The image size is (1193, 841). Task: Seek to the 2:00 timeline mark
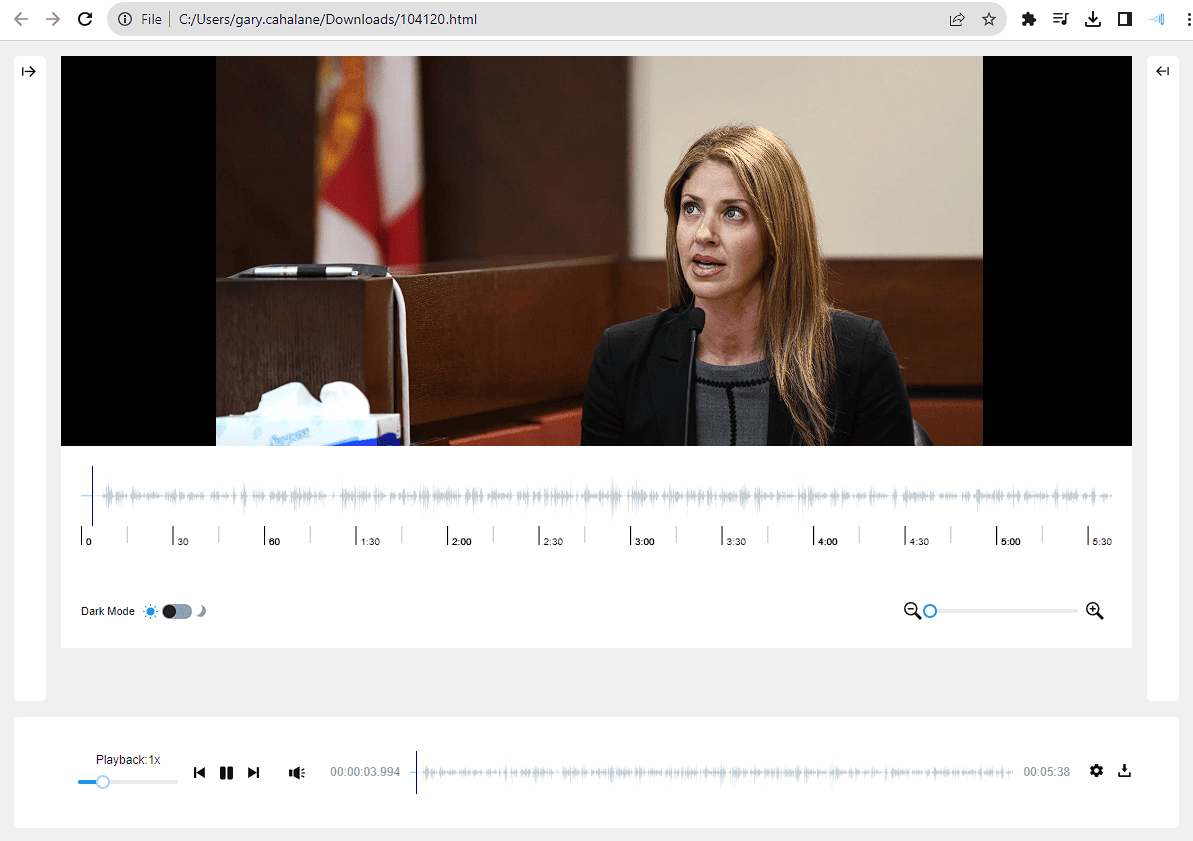click(x=461, y=542)
